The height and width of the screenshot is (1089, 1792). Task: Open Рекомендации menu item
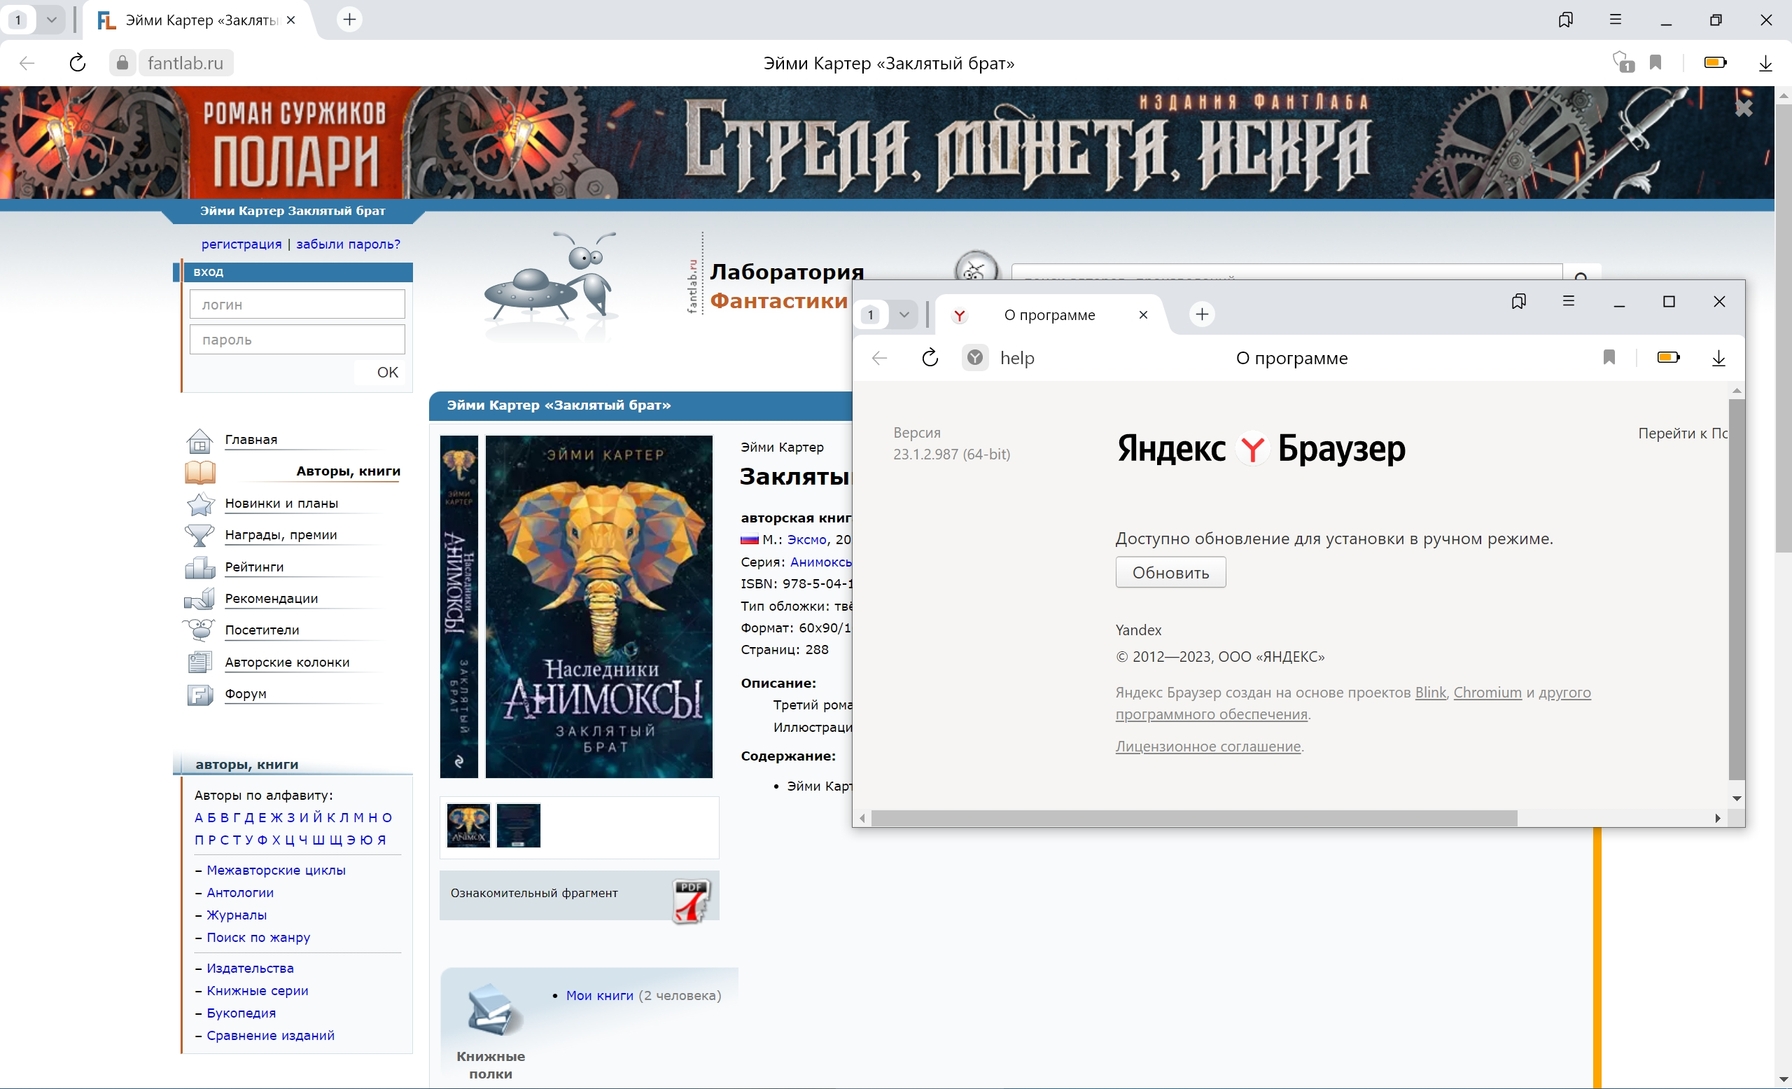[x=271, y=598]
